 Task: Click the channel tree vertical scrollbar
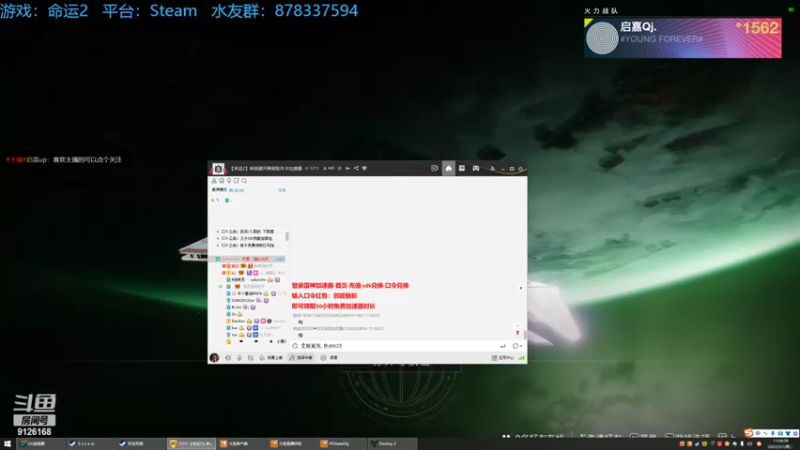(287, 236)
